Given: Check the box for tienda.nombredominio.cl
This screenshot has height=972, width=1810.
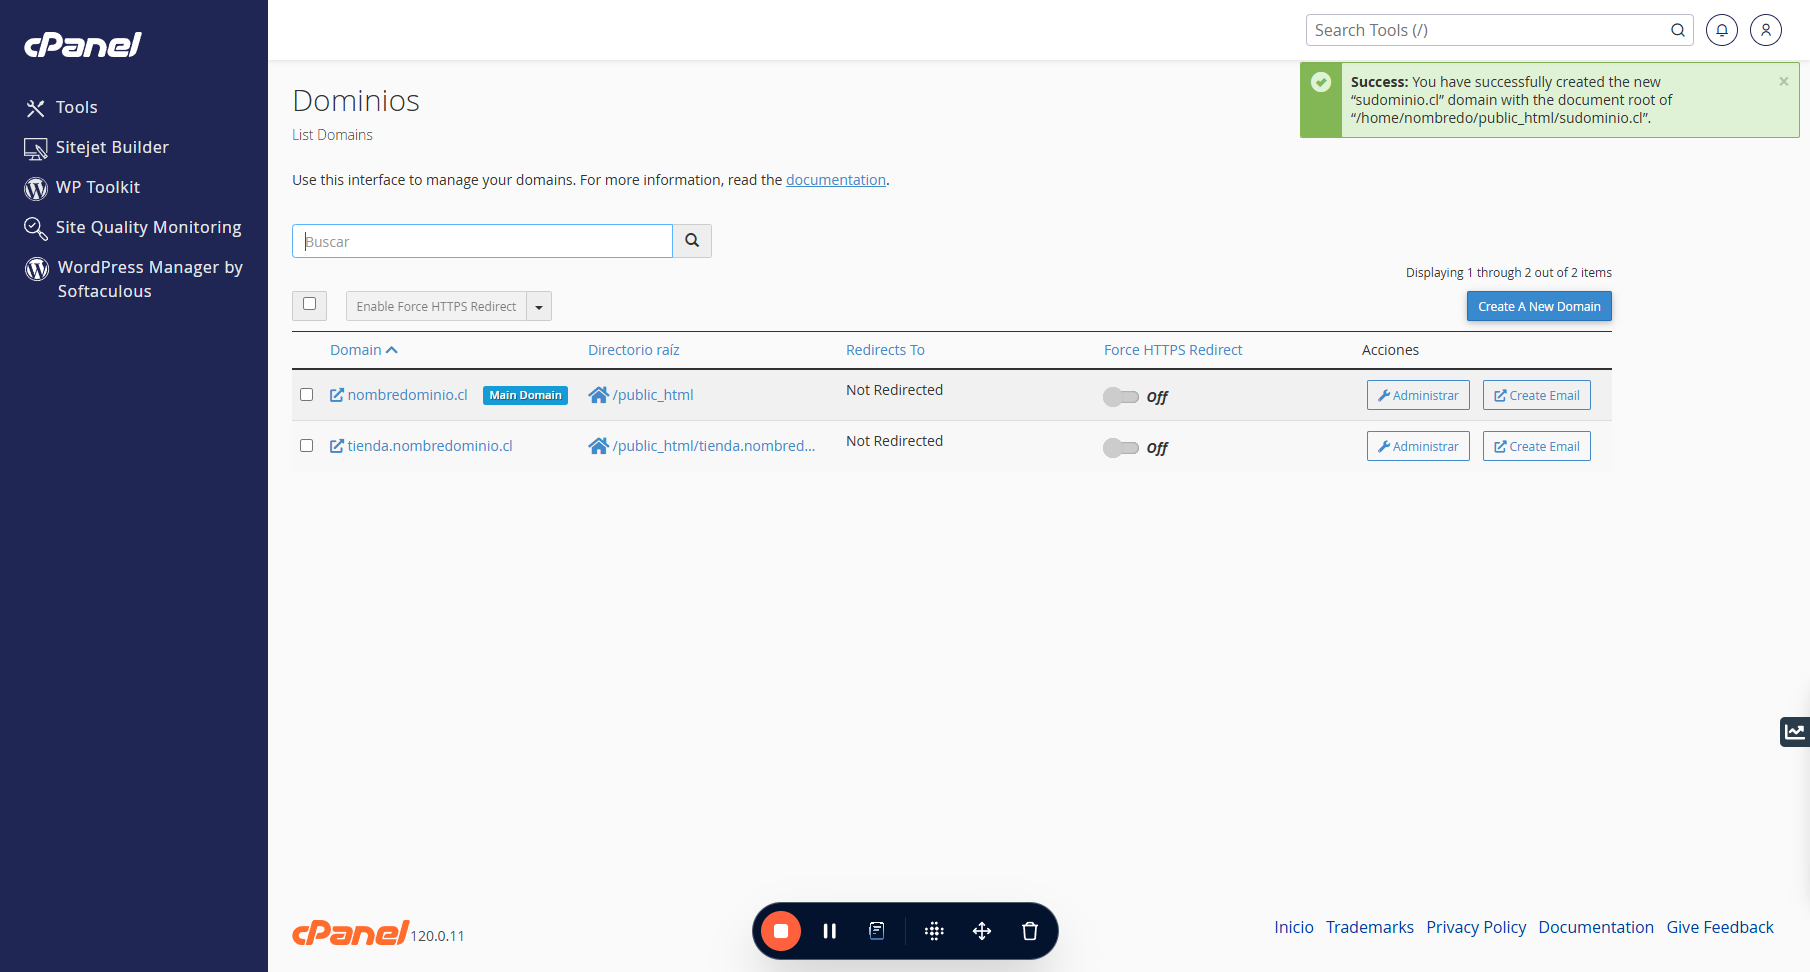Looking at the screenshot, I should pos(307,446).
